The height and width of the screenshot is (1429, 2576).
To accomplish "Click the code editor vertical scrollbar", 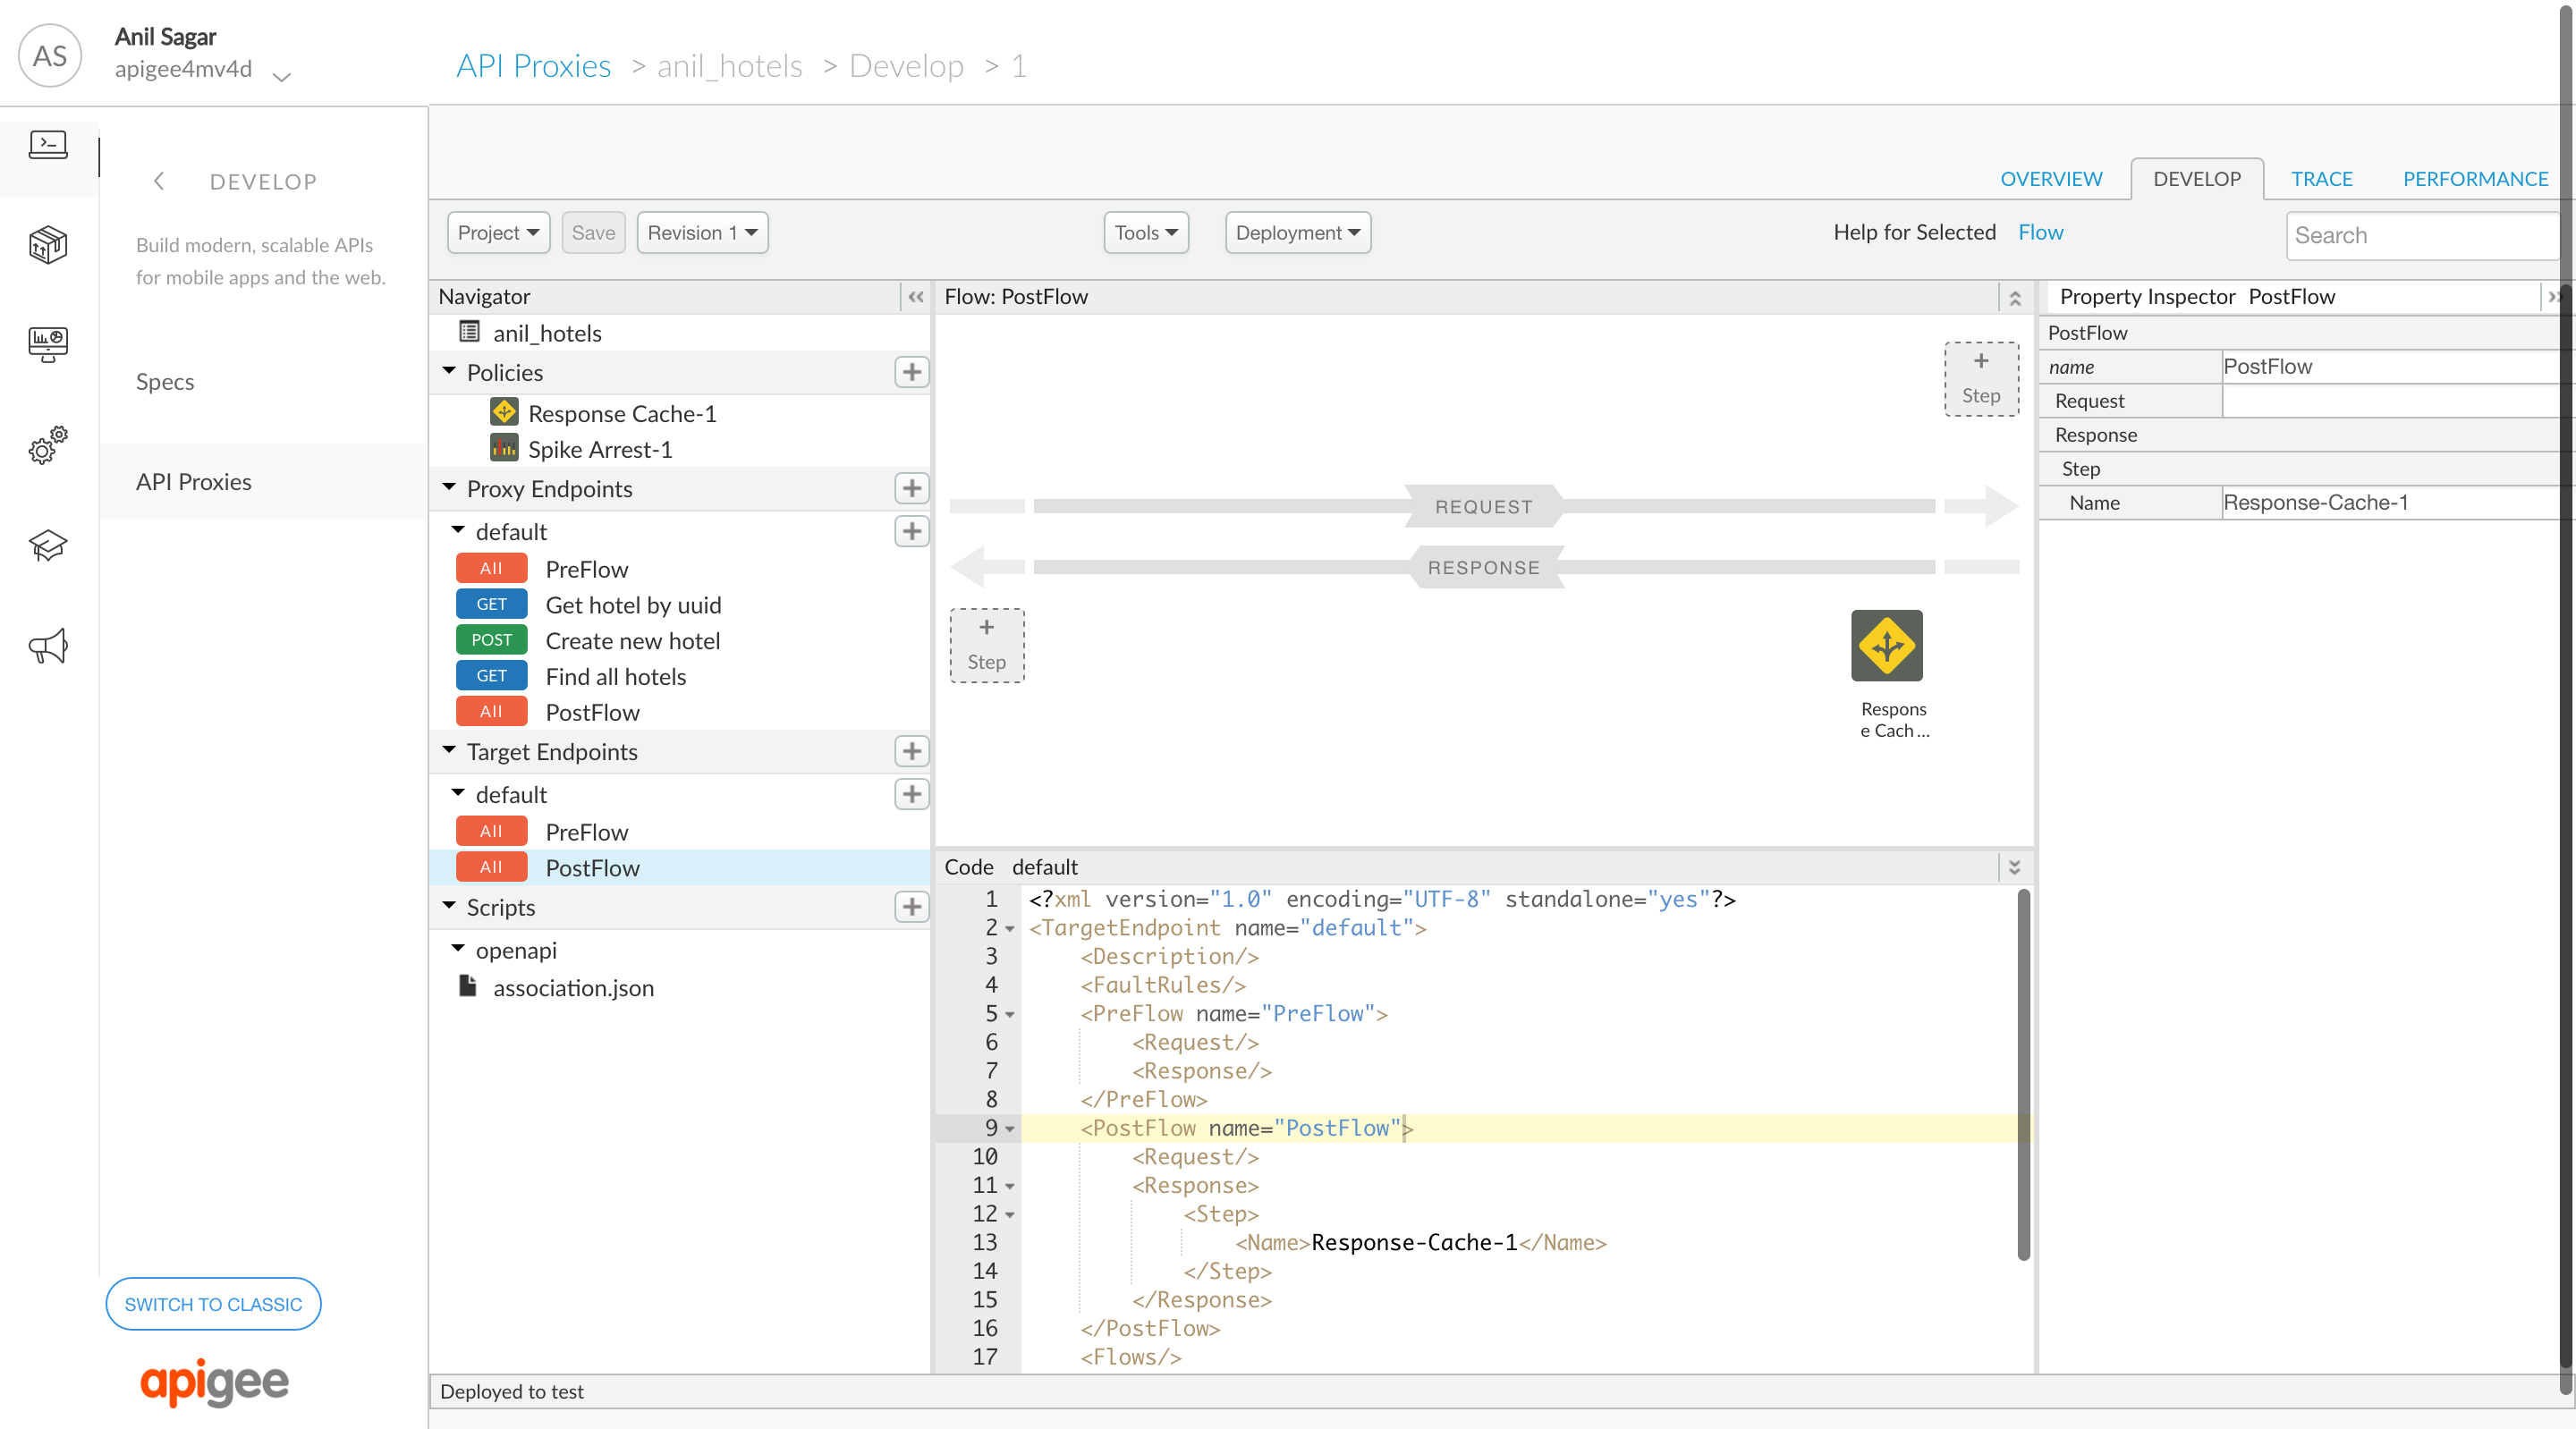I will [2023, 1075].
